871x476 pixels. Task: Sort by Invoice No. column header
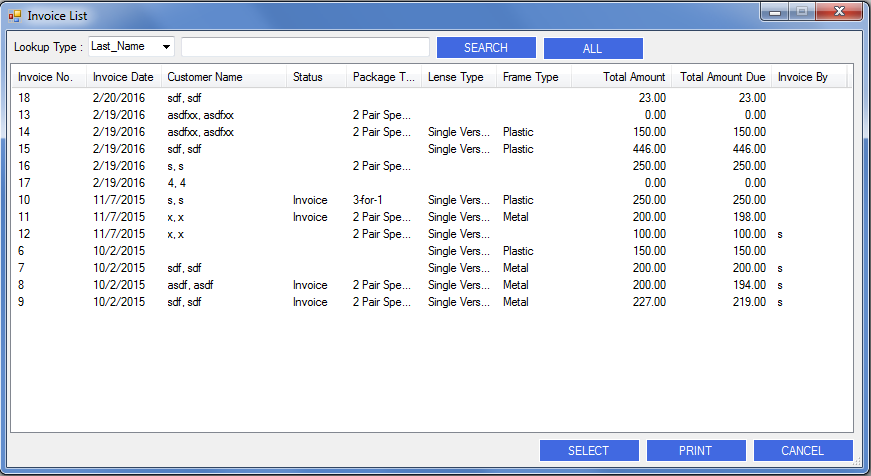tap(46, 77)
